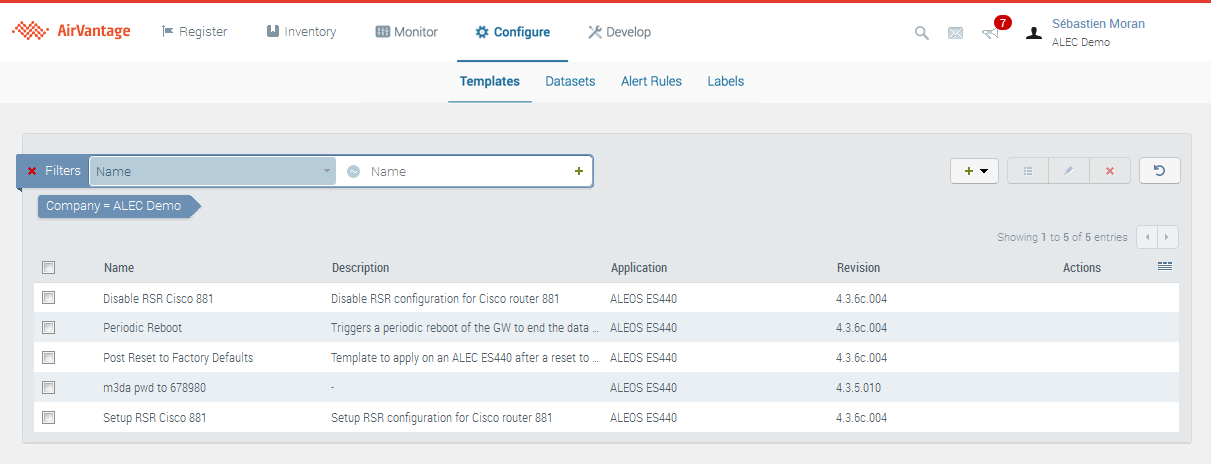Open notifications with the 7 badge
Viewport: 1211px width, 464px height.
[x=991, y=32]
